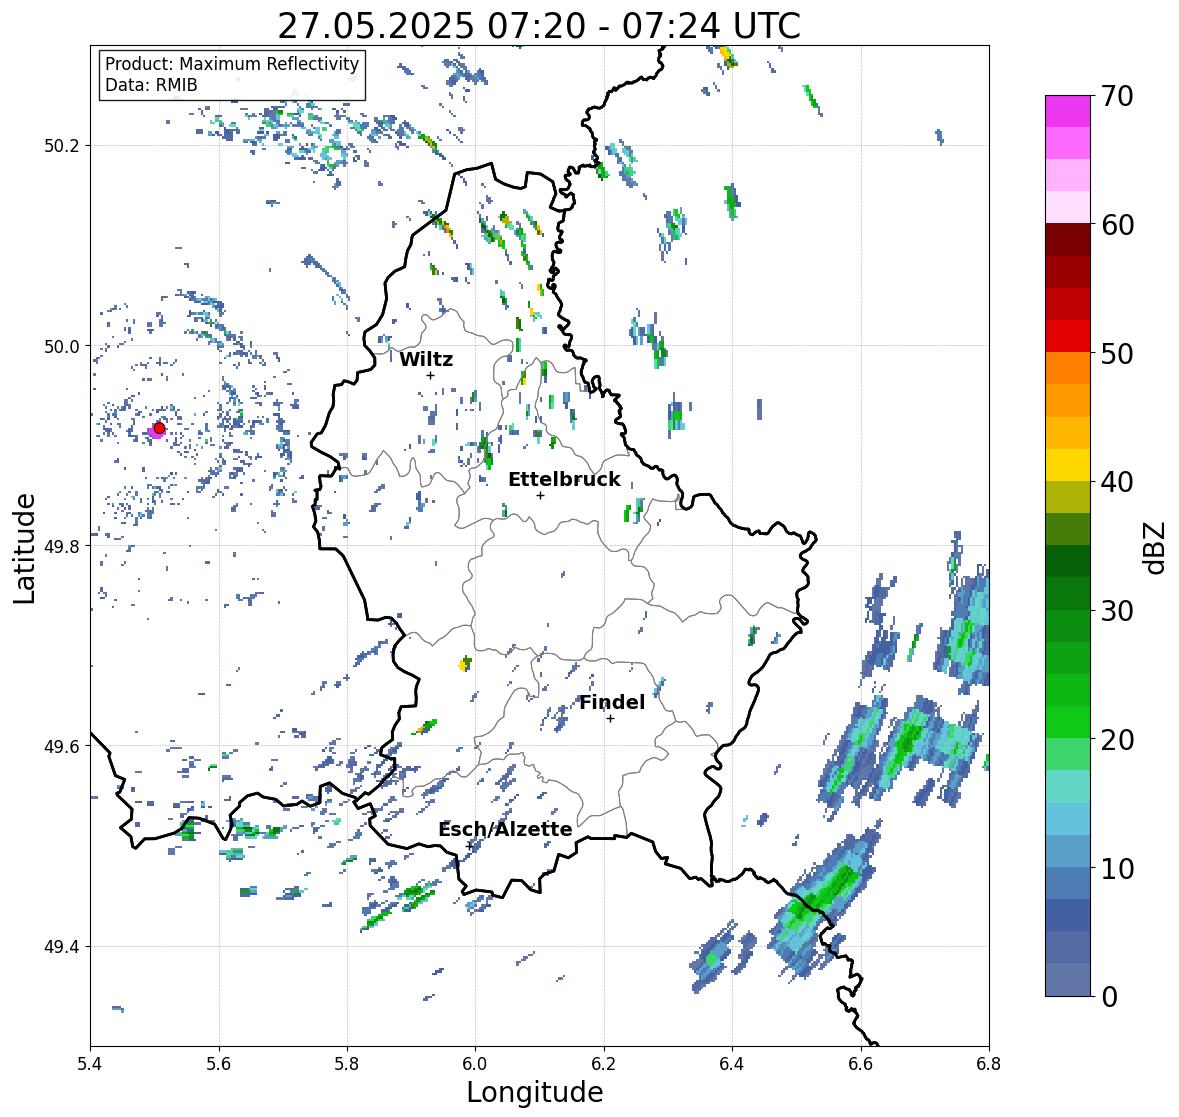Click the Wiltz city label
Image resolution: width=1179 pixels, height=1117 pixels.
point(426,359)
